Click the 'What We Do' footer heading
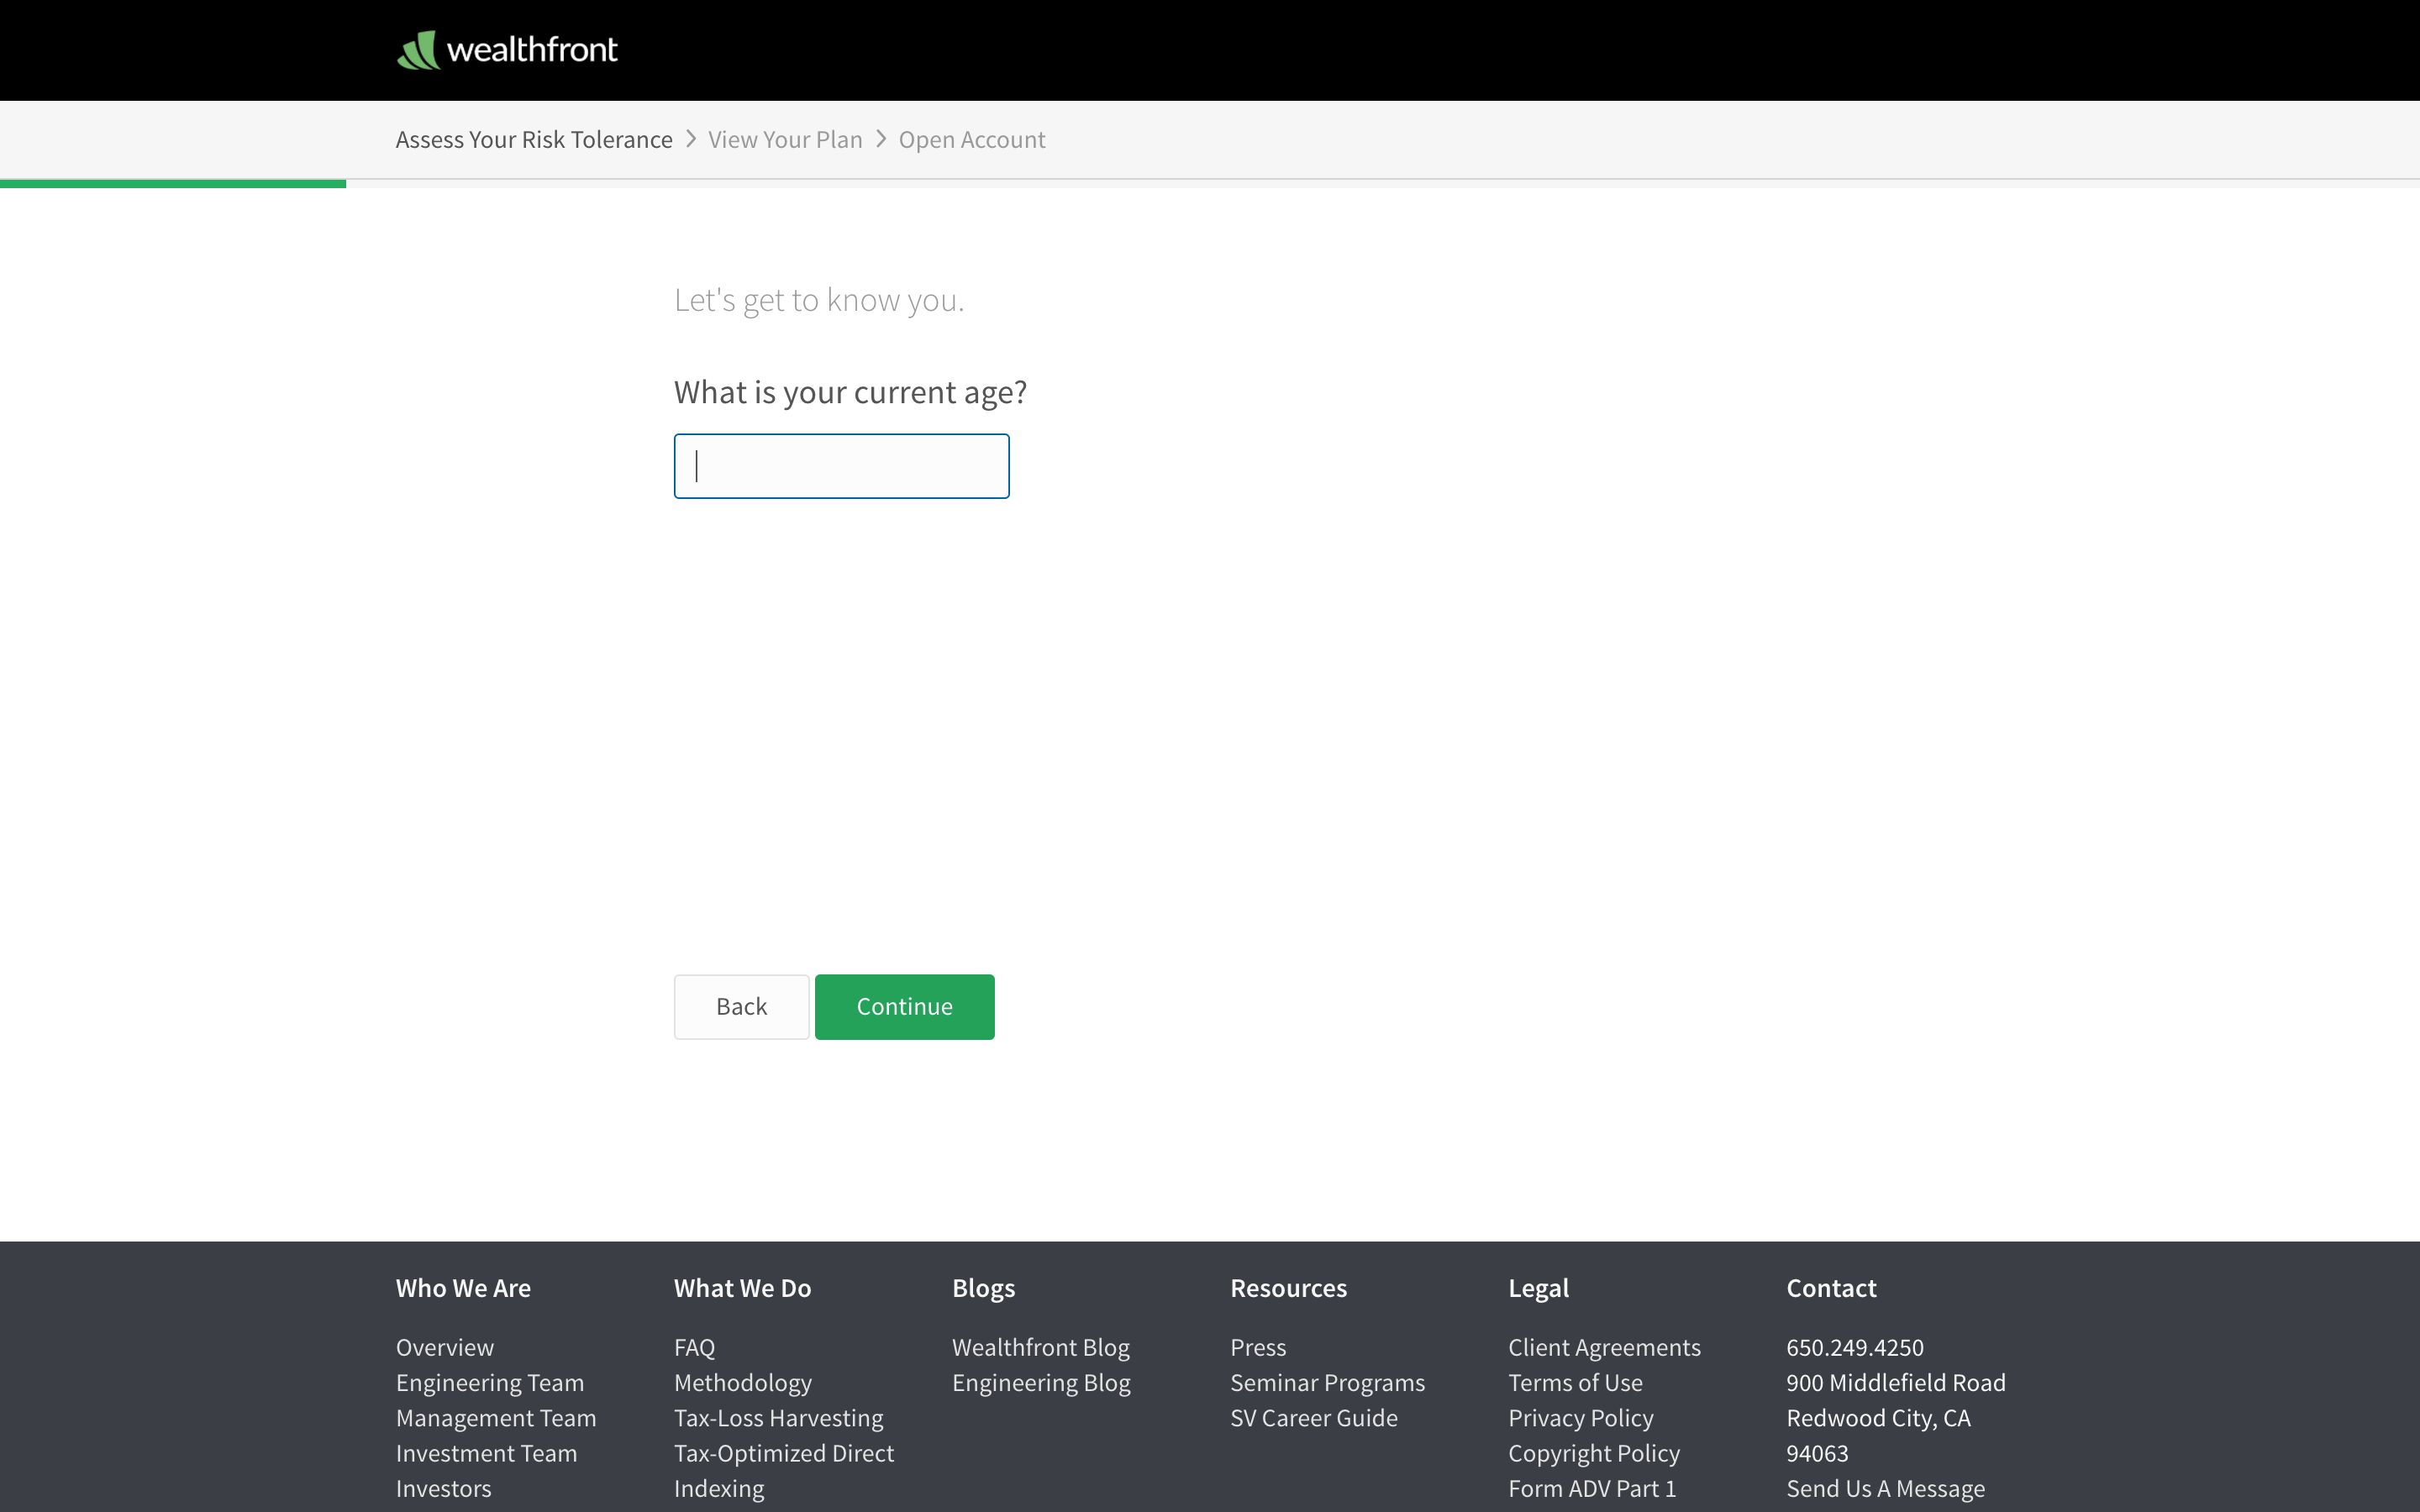The image size is (2420, 1512). [742, 1288]
